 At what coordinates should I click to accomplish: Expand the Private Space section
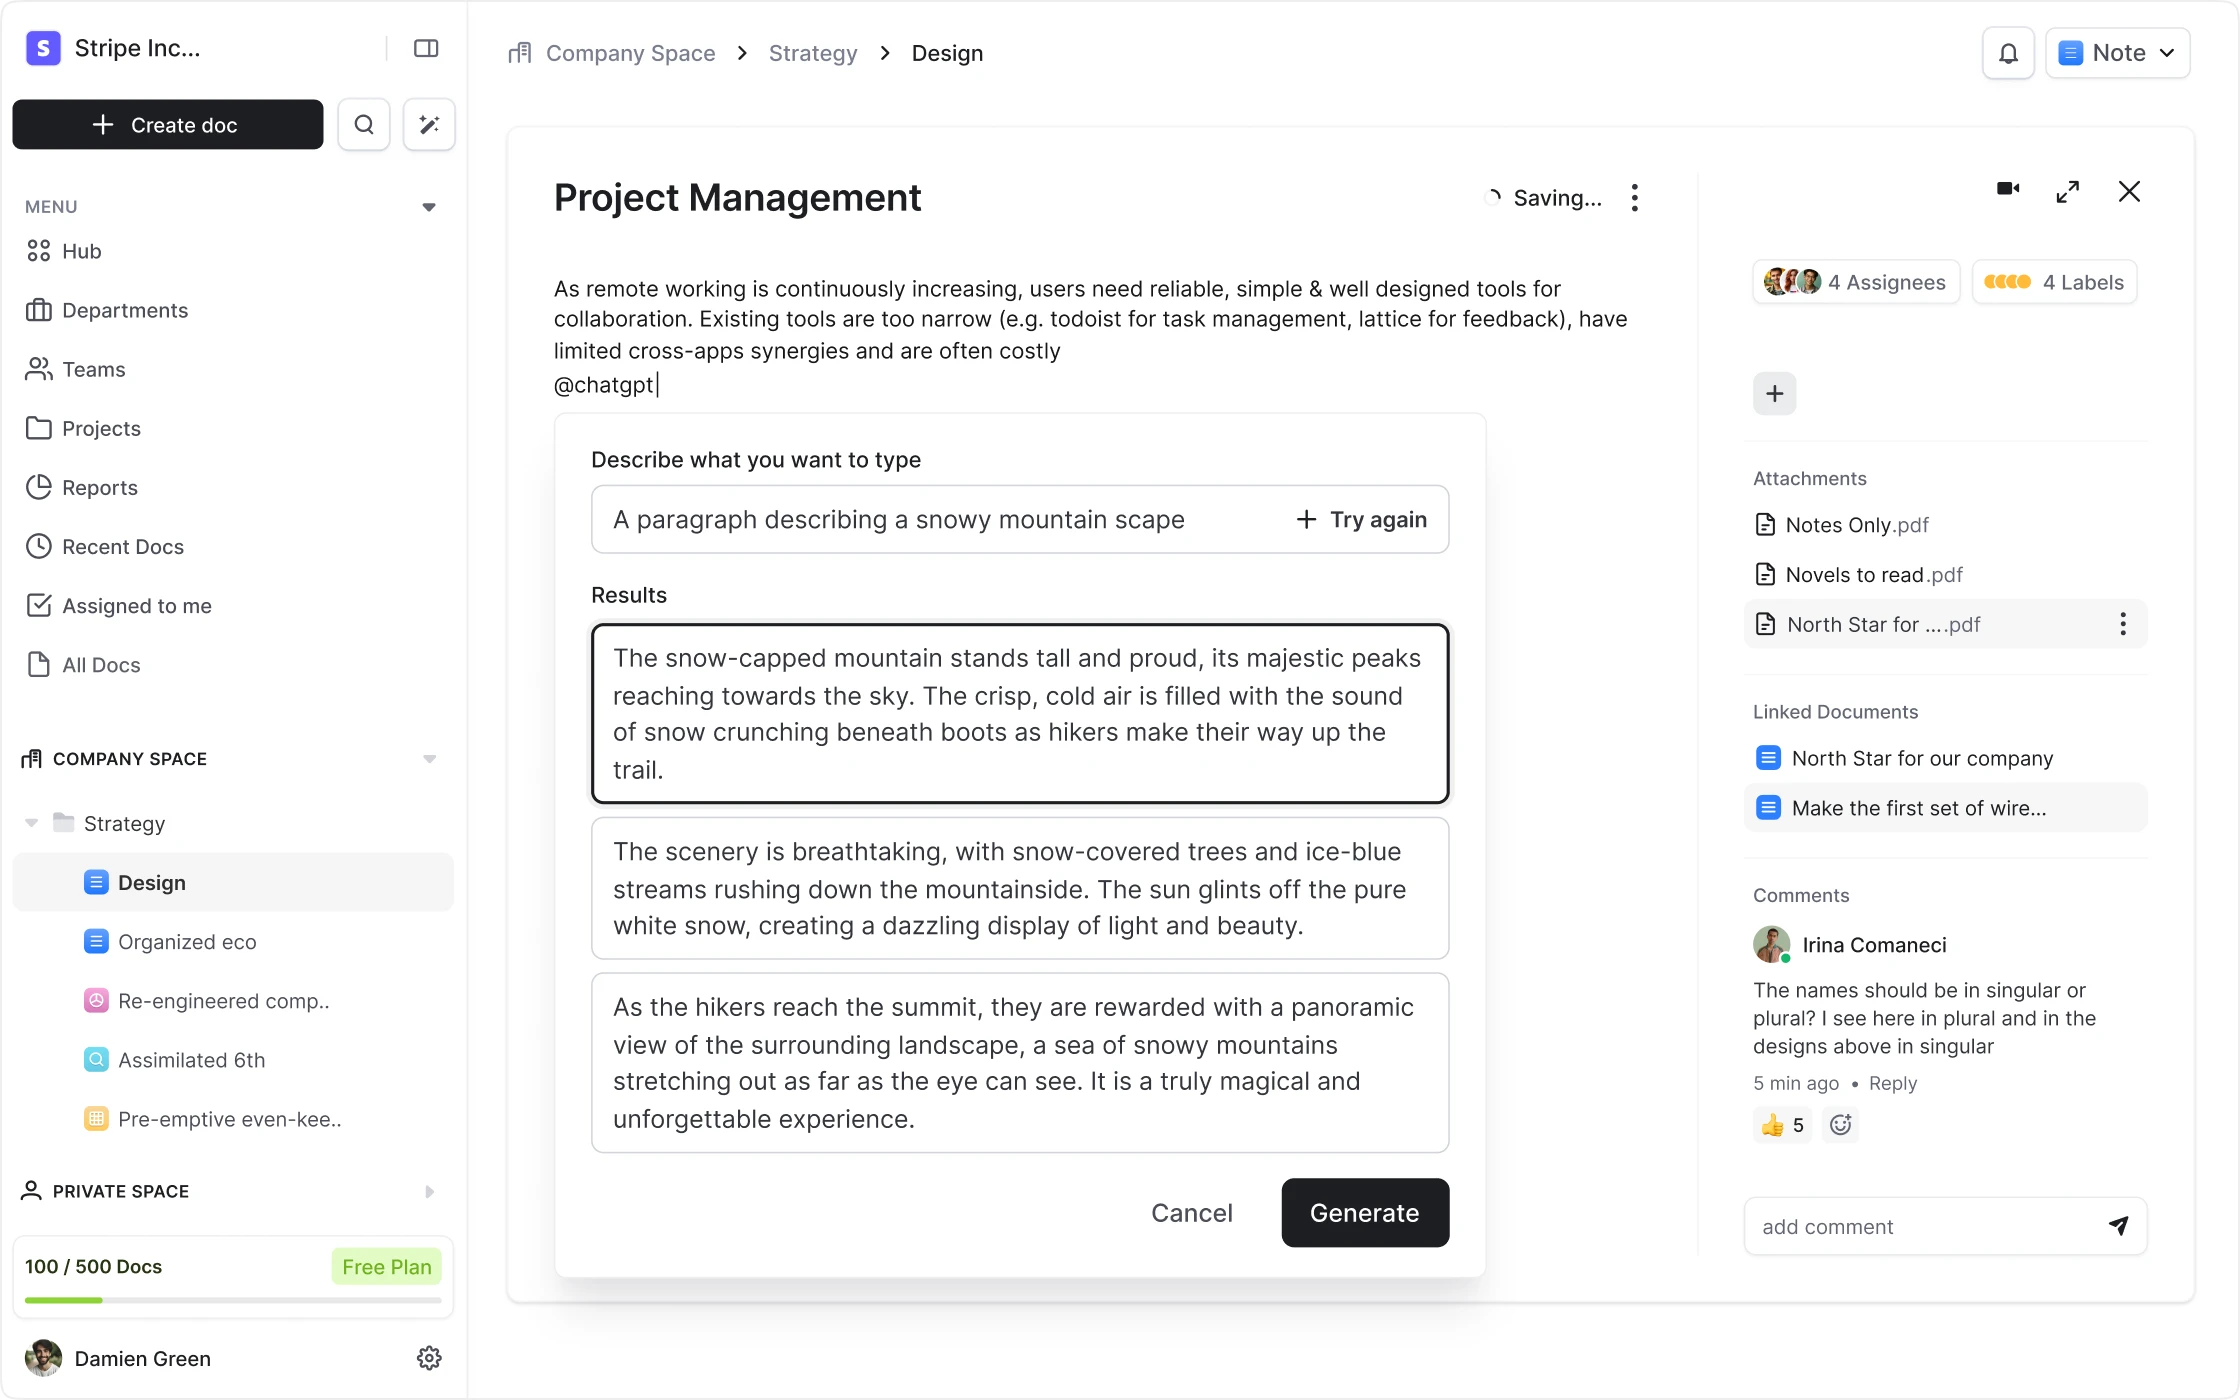coord(429,1191)
